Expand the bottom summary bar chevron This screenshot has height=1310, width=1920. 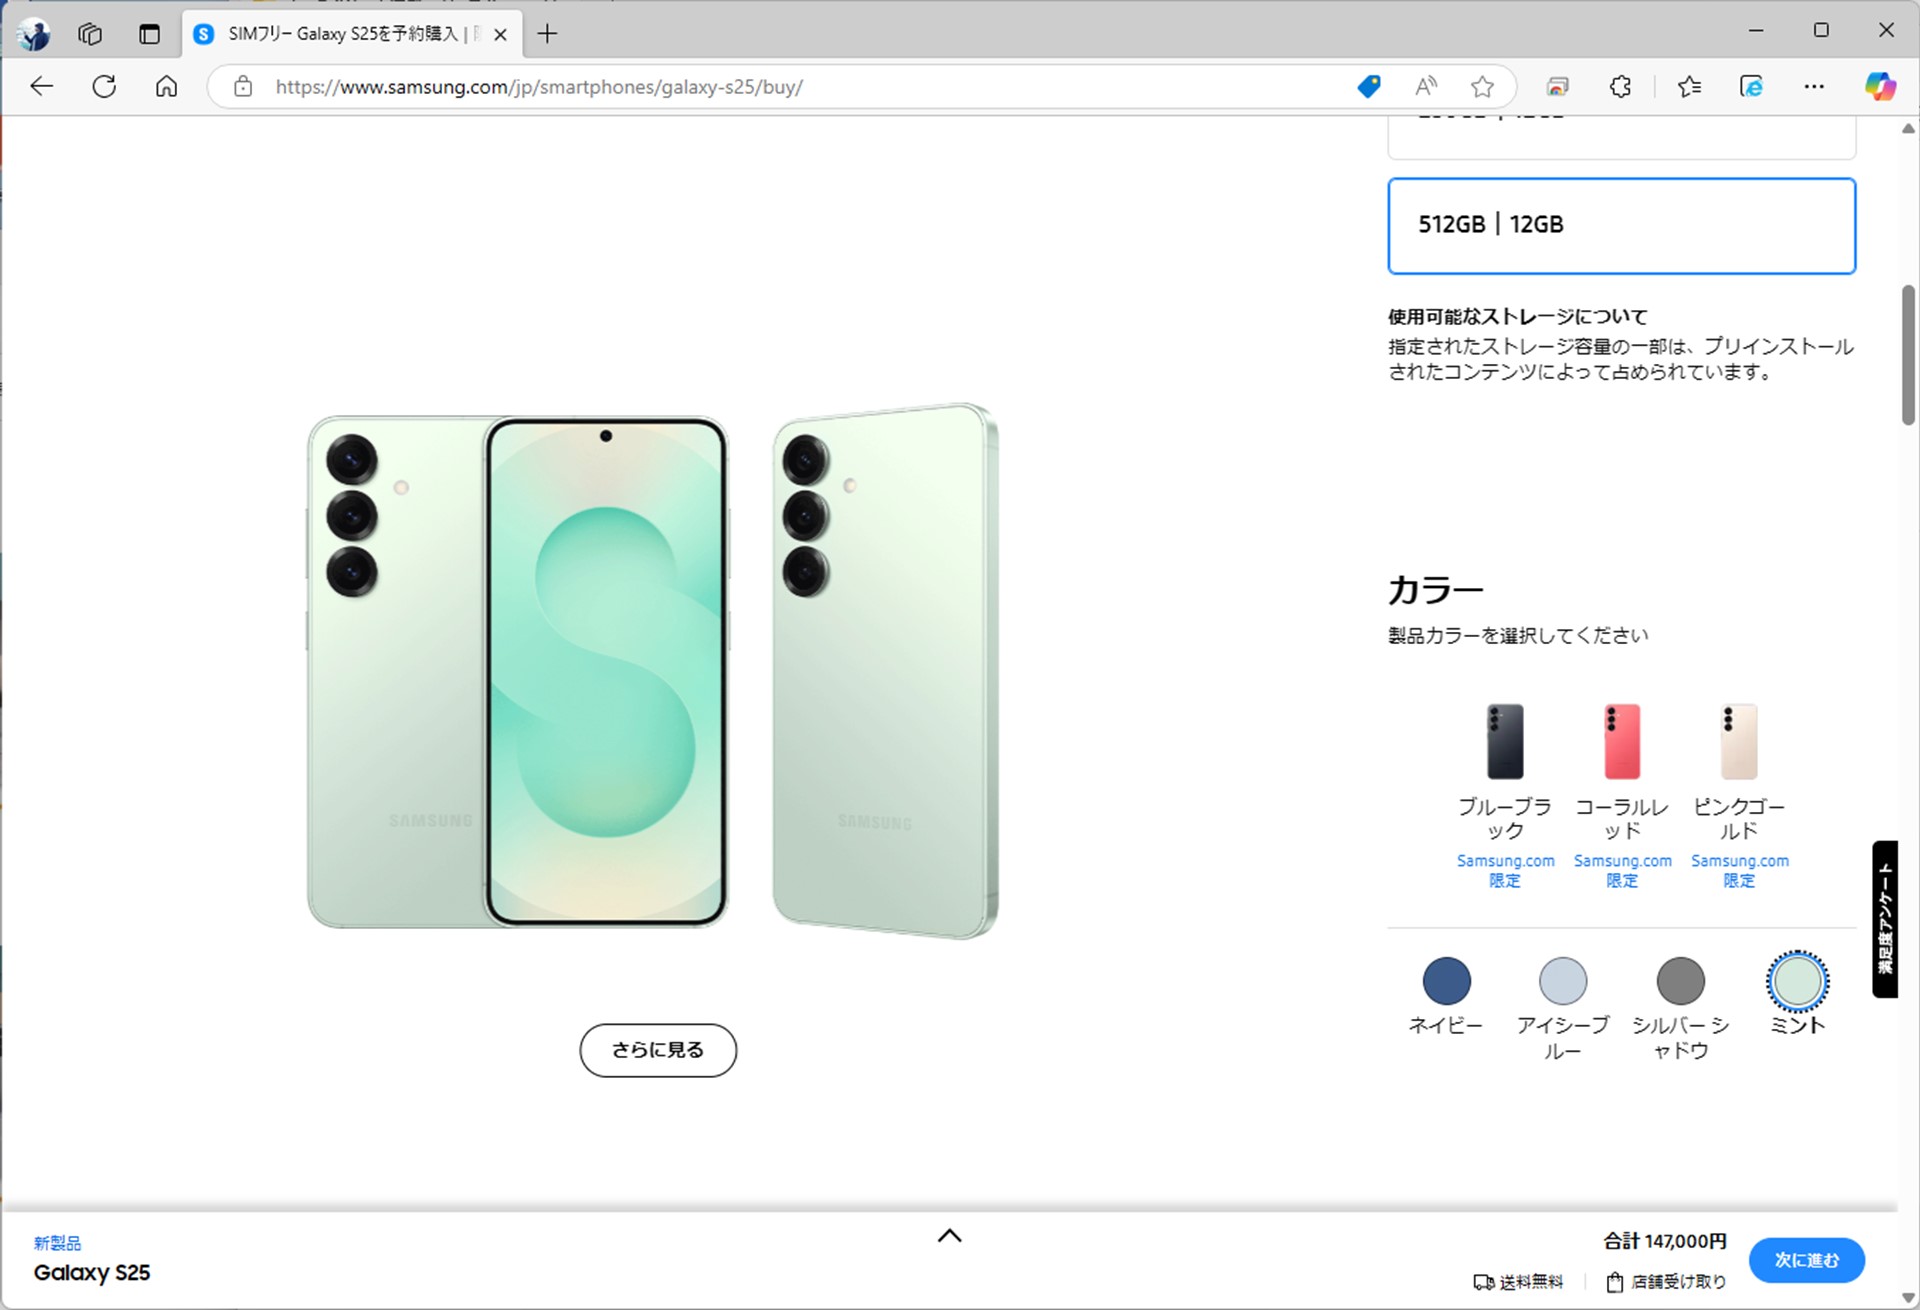(x=949, y=1236)
